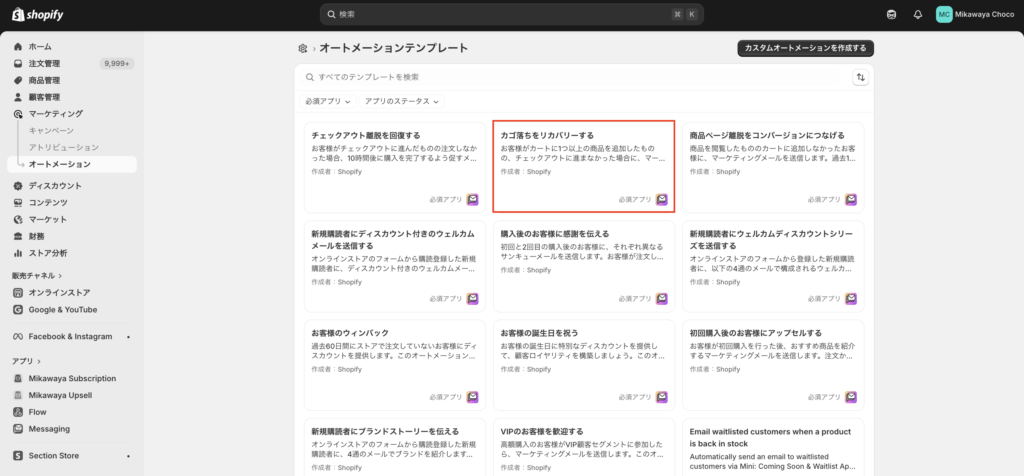1024x476 pixels.
Task: Select ディスカウント in the sidebar
Action: [x=55, y=185]
